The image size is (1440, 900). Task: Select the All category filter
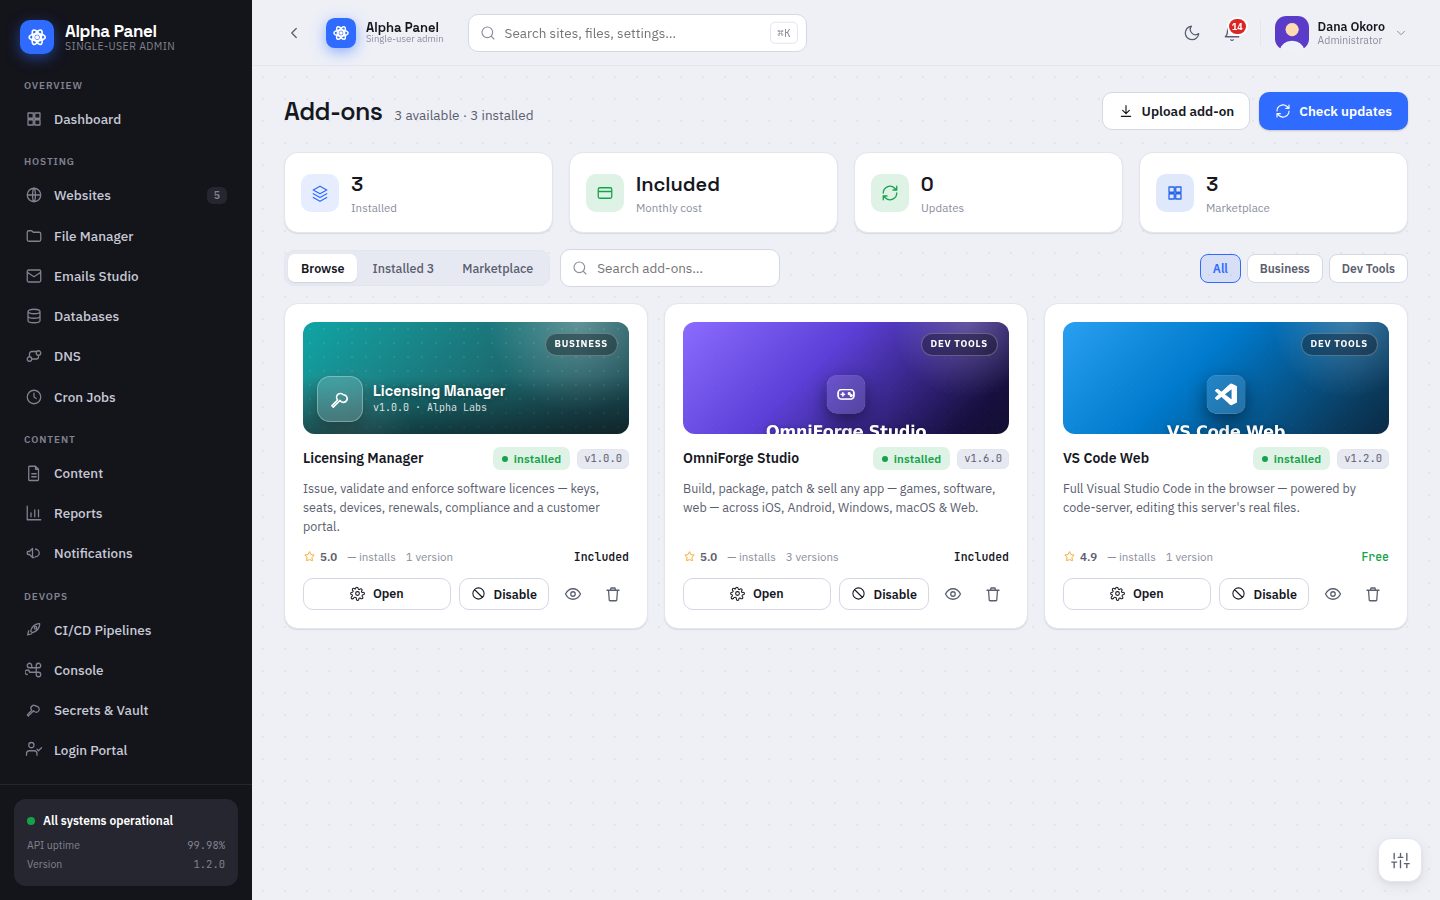tap(1220, 268)
